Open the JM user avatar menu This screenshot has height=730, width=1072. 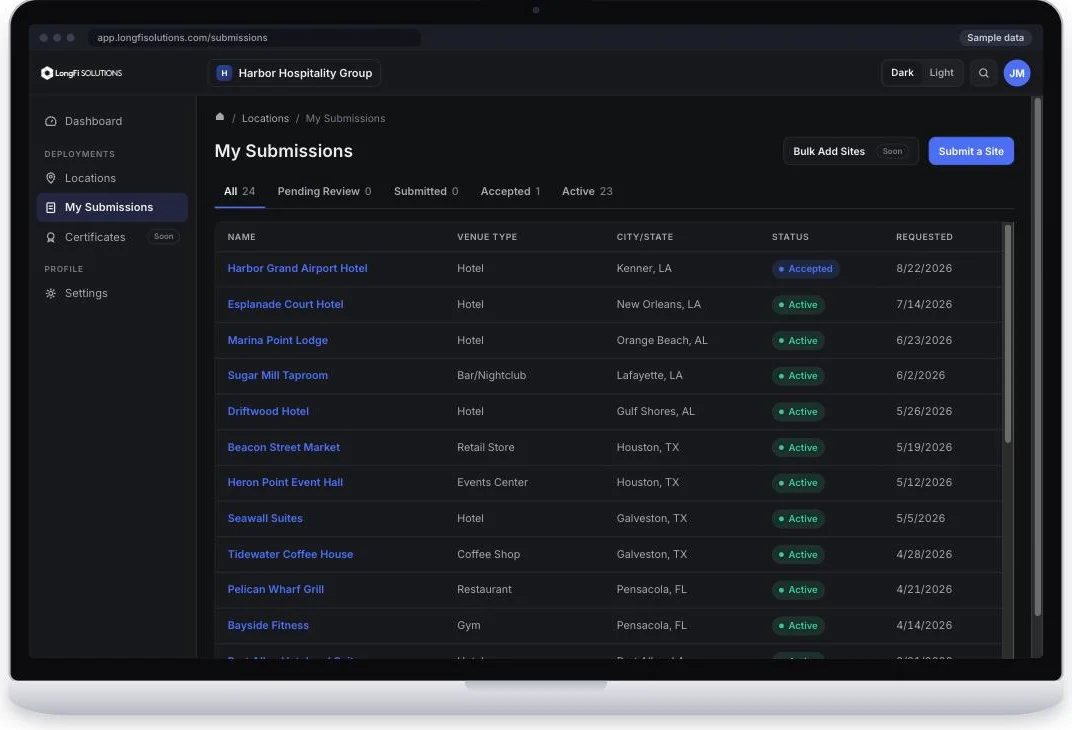[1017, 73]
